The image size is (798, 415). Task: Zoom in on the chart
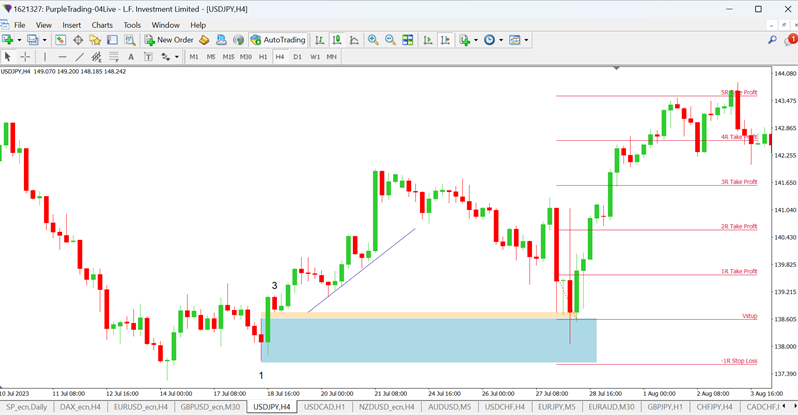coord(373,40)
